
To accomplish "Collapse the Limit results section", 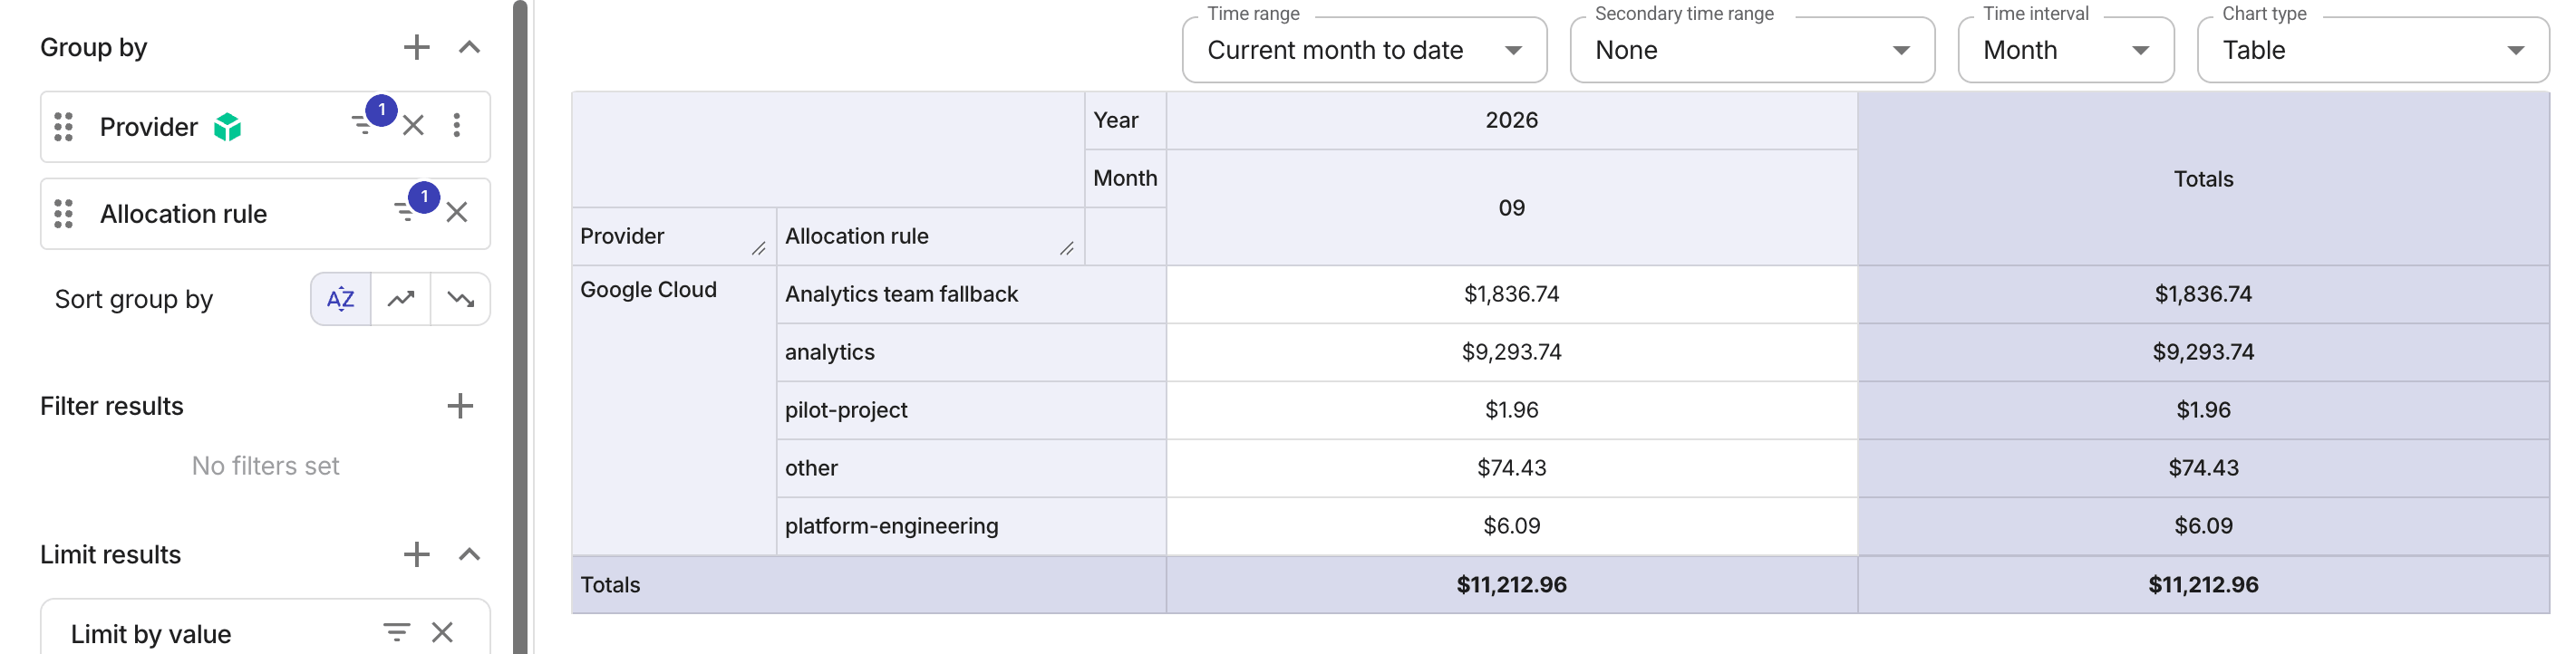I will pos(469,554).
